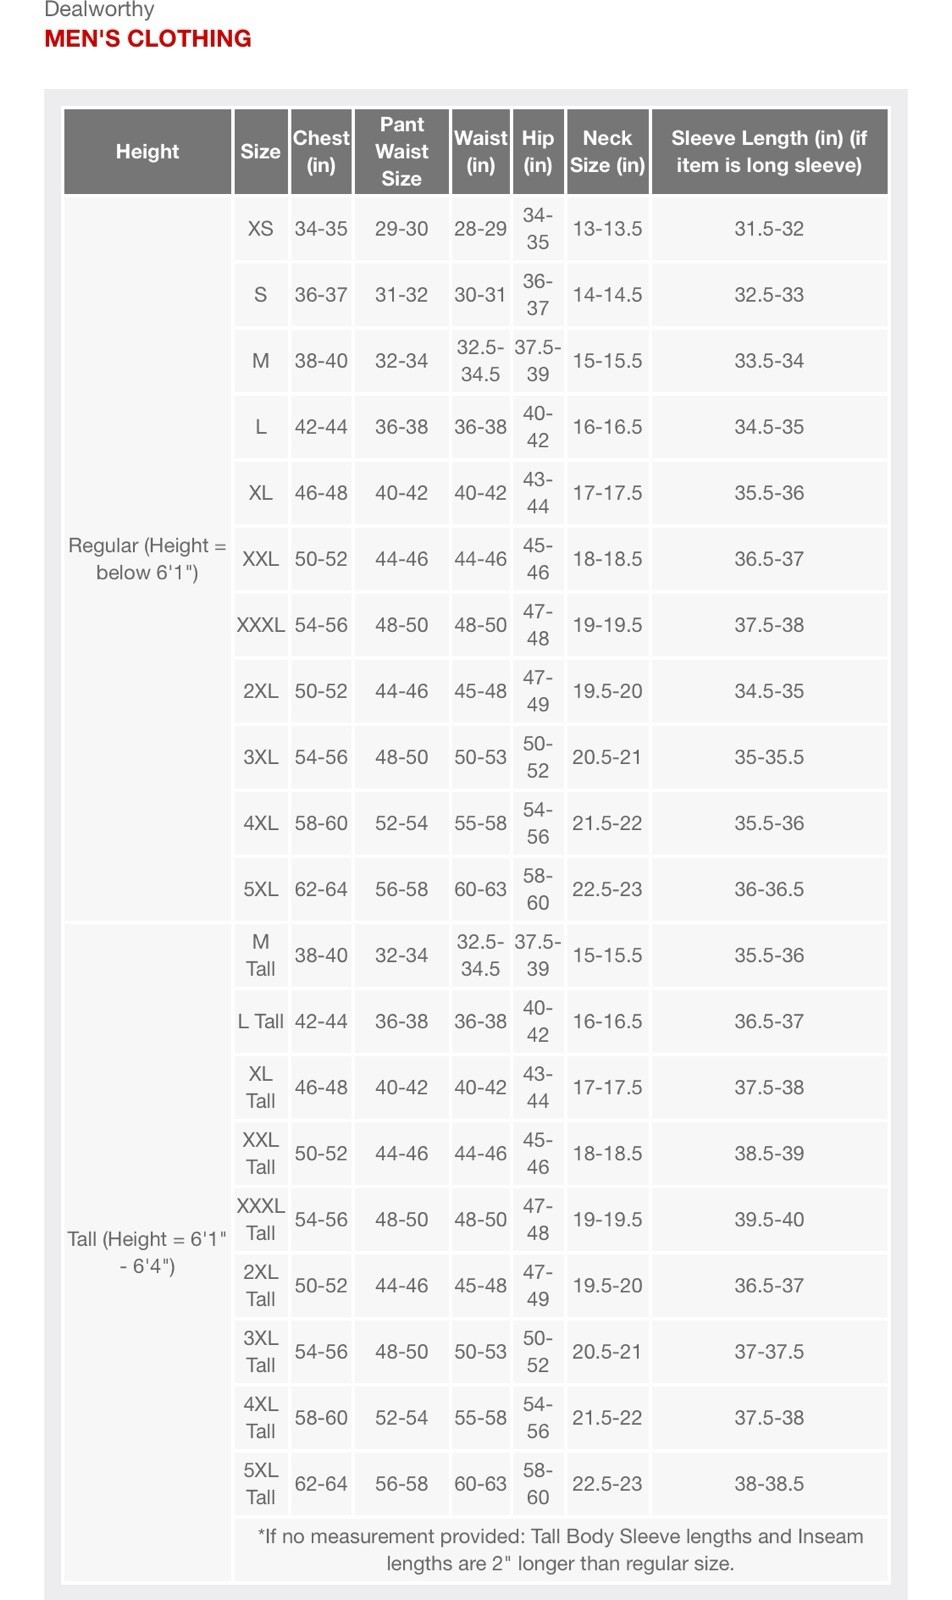
Task: Click the XXXL Tall size cell
Action: (x=260, y=1219)
